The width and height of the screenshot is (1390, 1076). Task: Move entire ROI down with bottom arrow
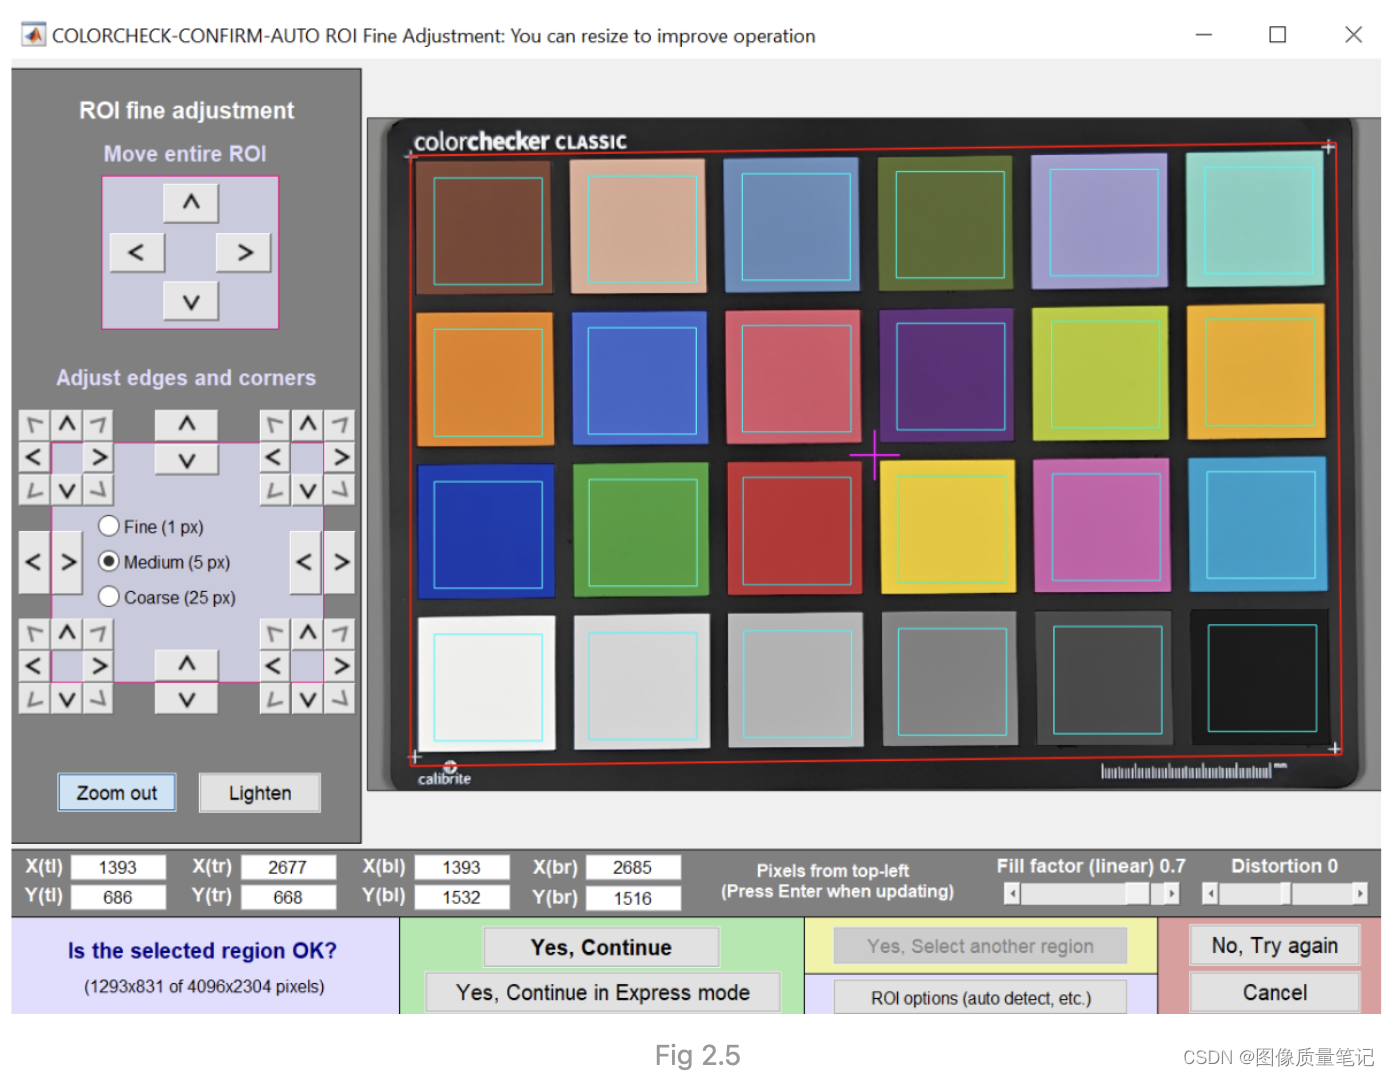(x=191, y=301)
